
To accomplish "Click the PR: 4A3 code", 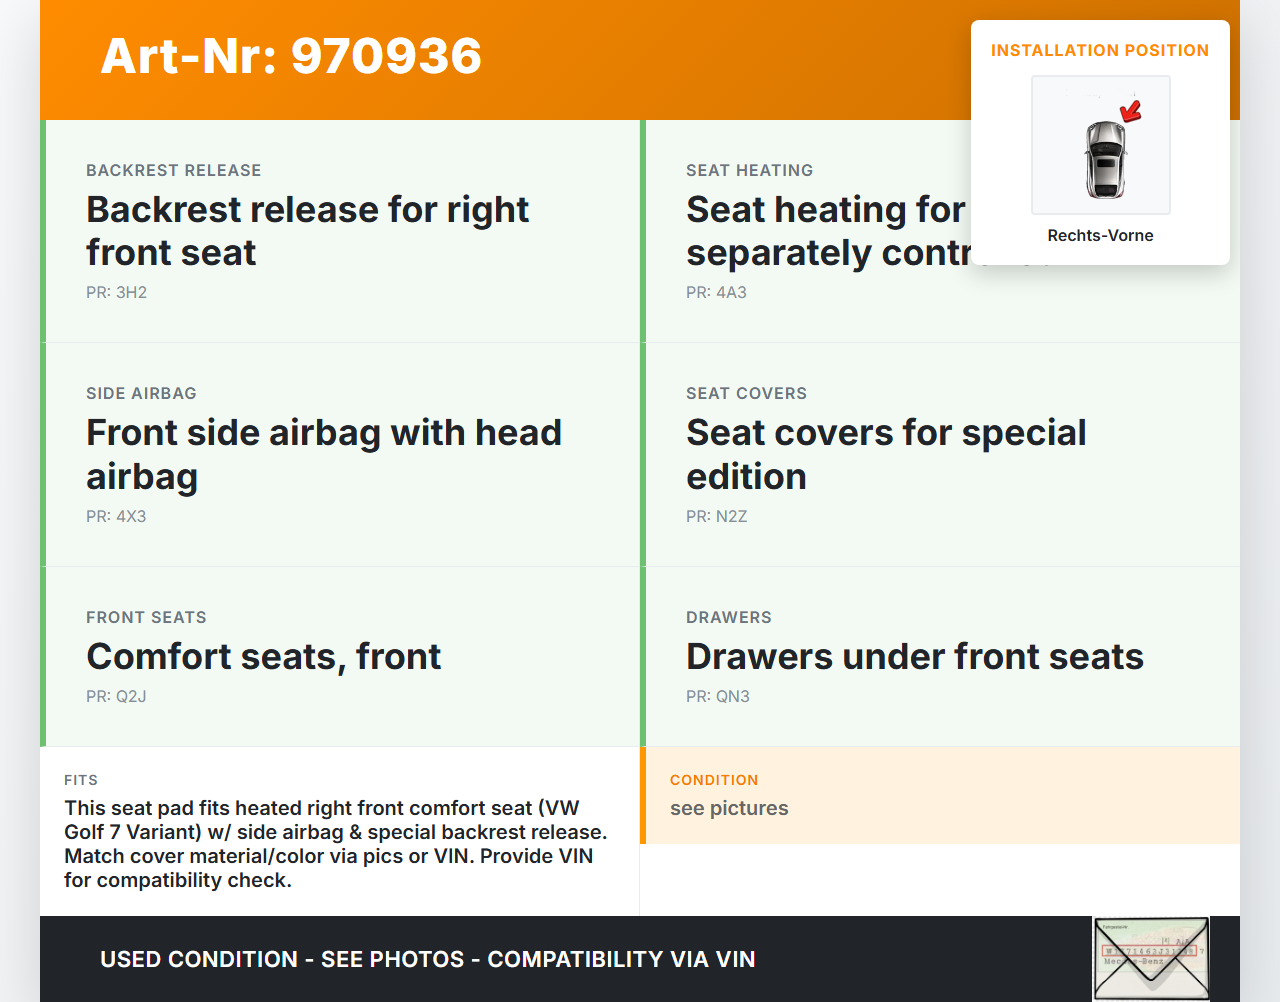I will click(x=716, y=292).
